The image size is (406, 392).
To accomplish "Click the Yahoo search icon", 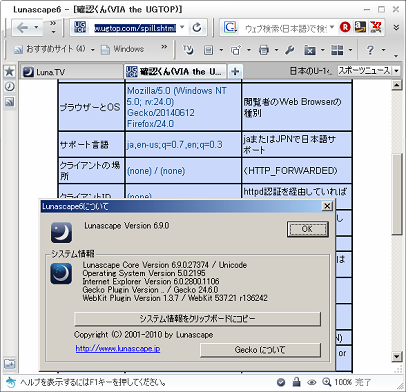I will 376,27.
